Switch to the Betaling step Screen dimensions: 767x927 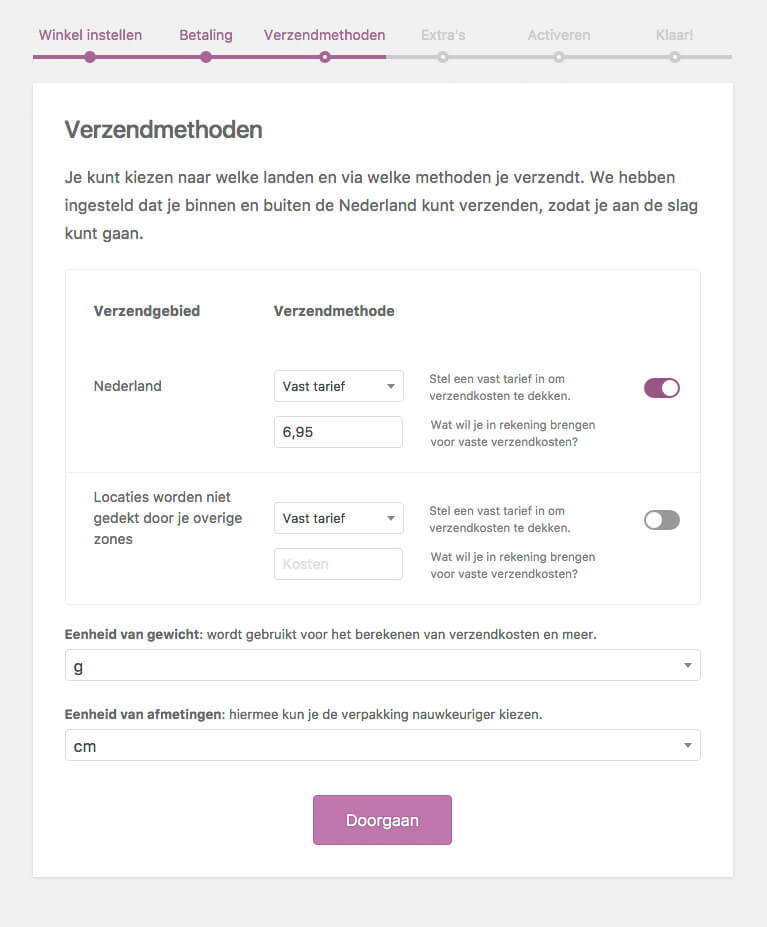[x=206, y=34]
